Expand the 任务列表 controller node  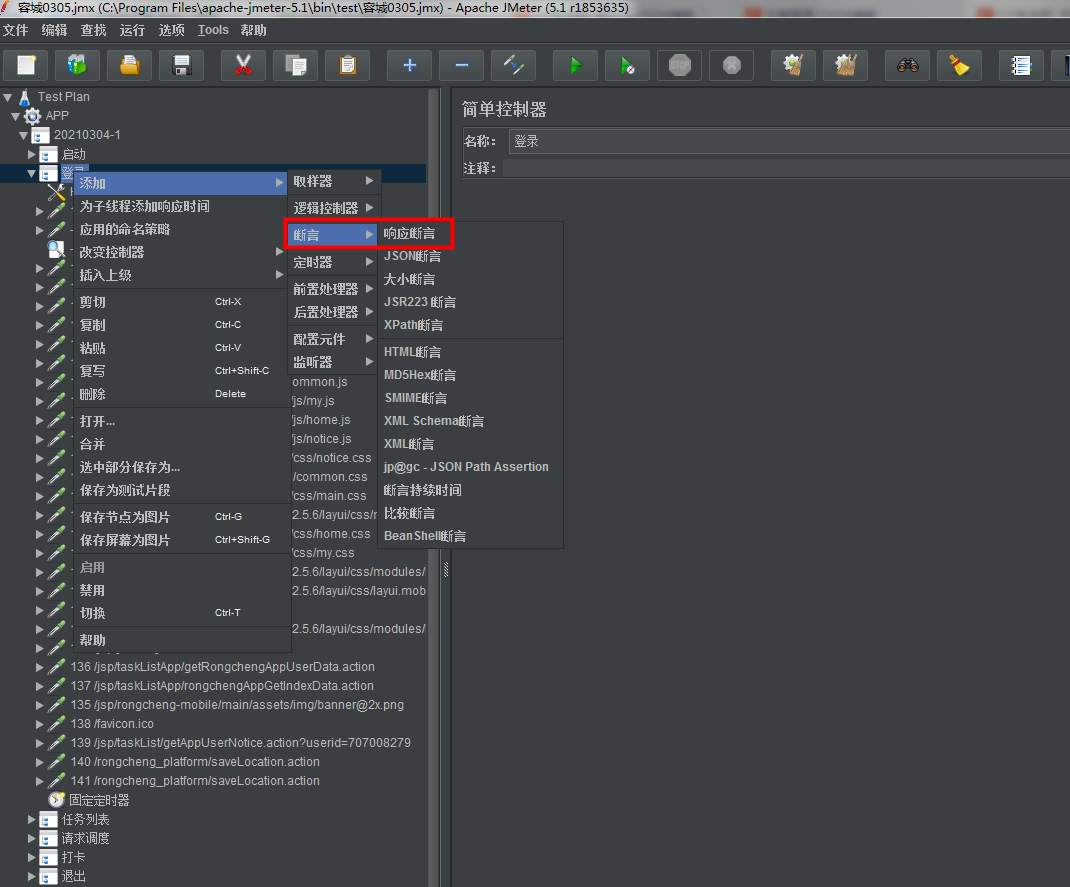(x=31, y=819)
